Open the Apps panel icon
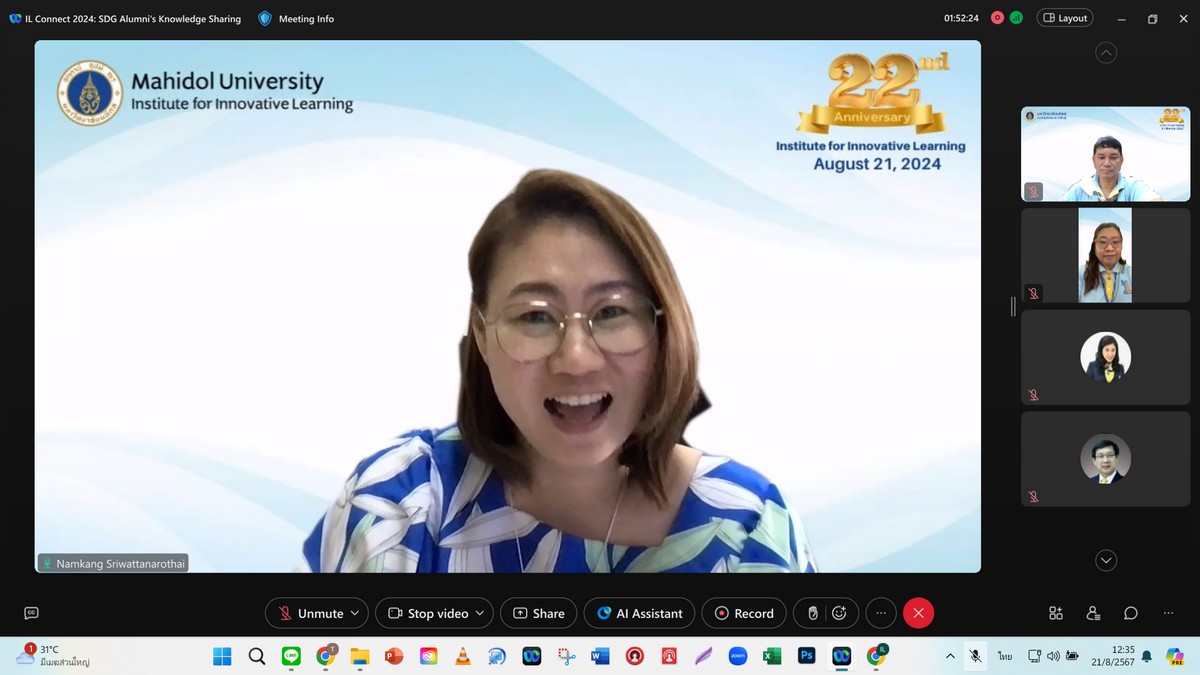The width and height of the screenshot is (1200, 675). point(1056,613)
